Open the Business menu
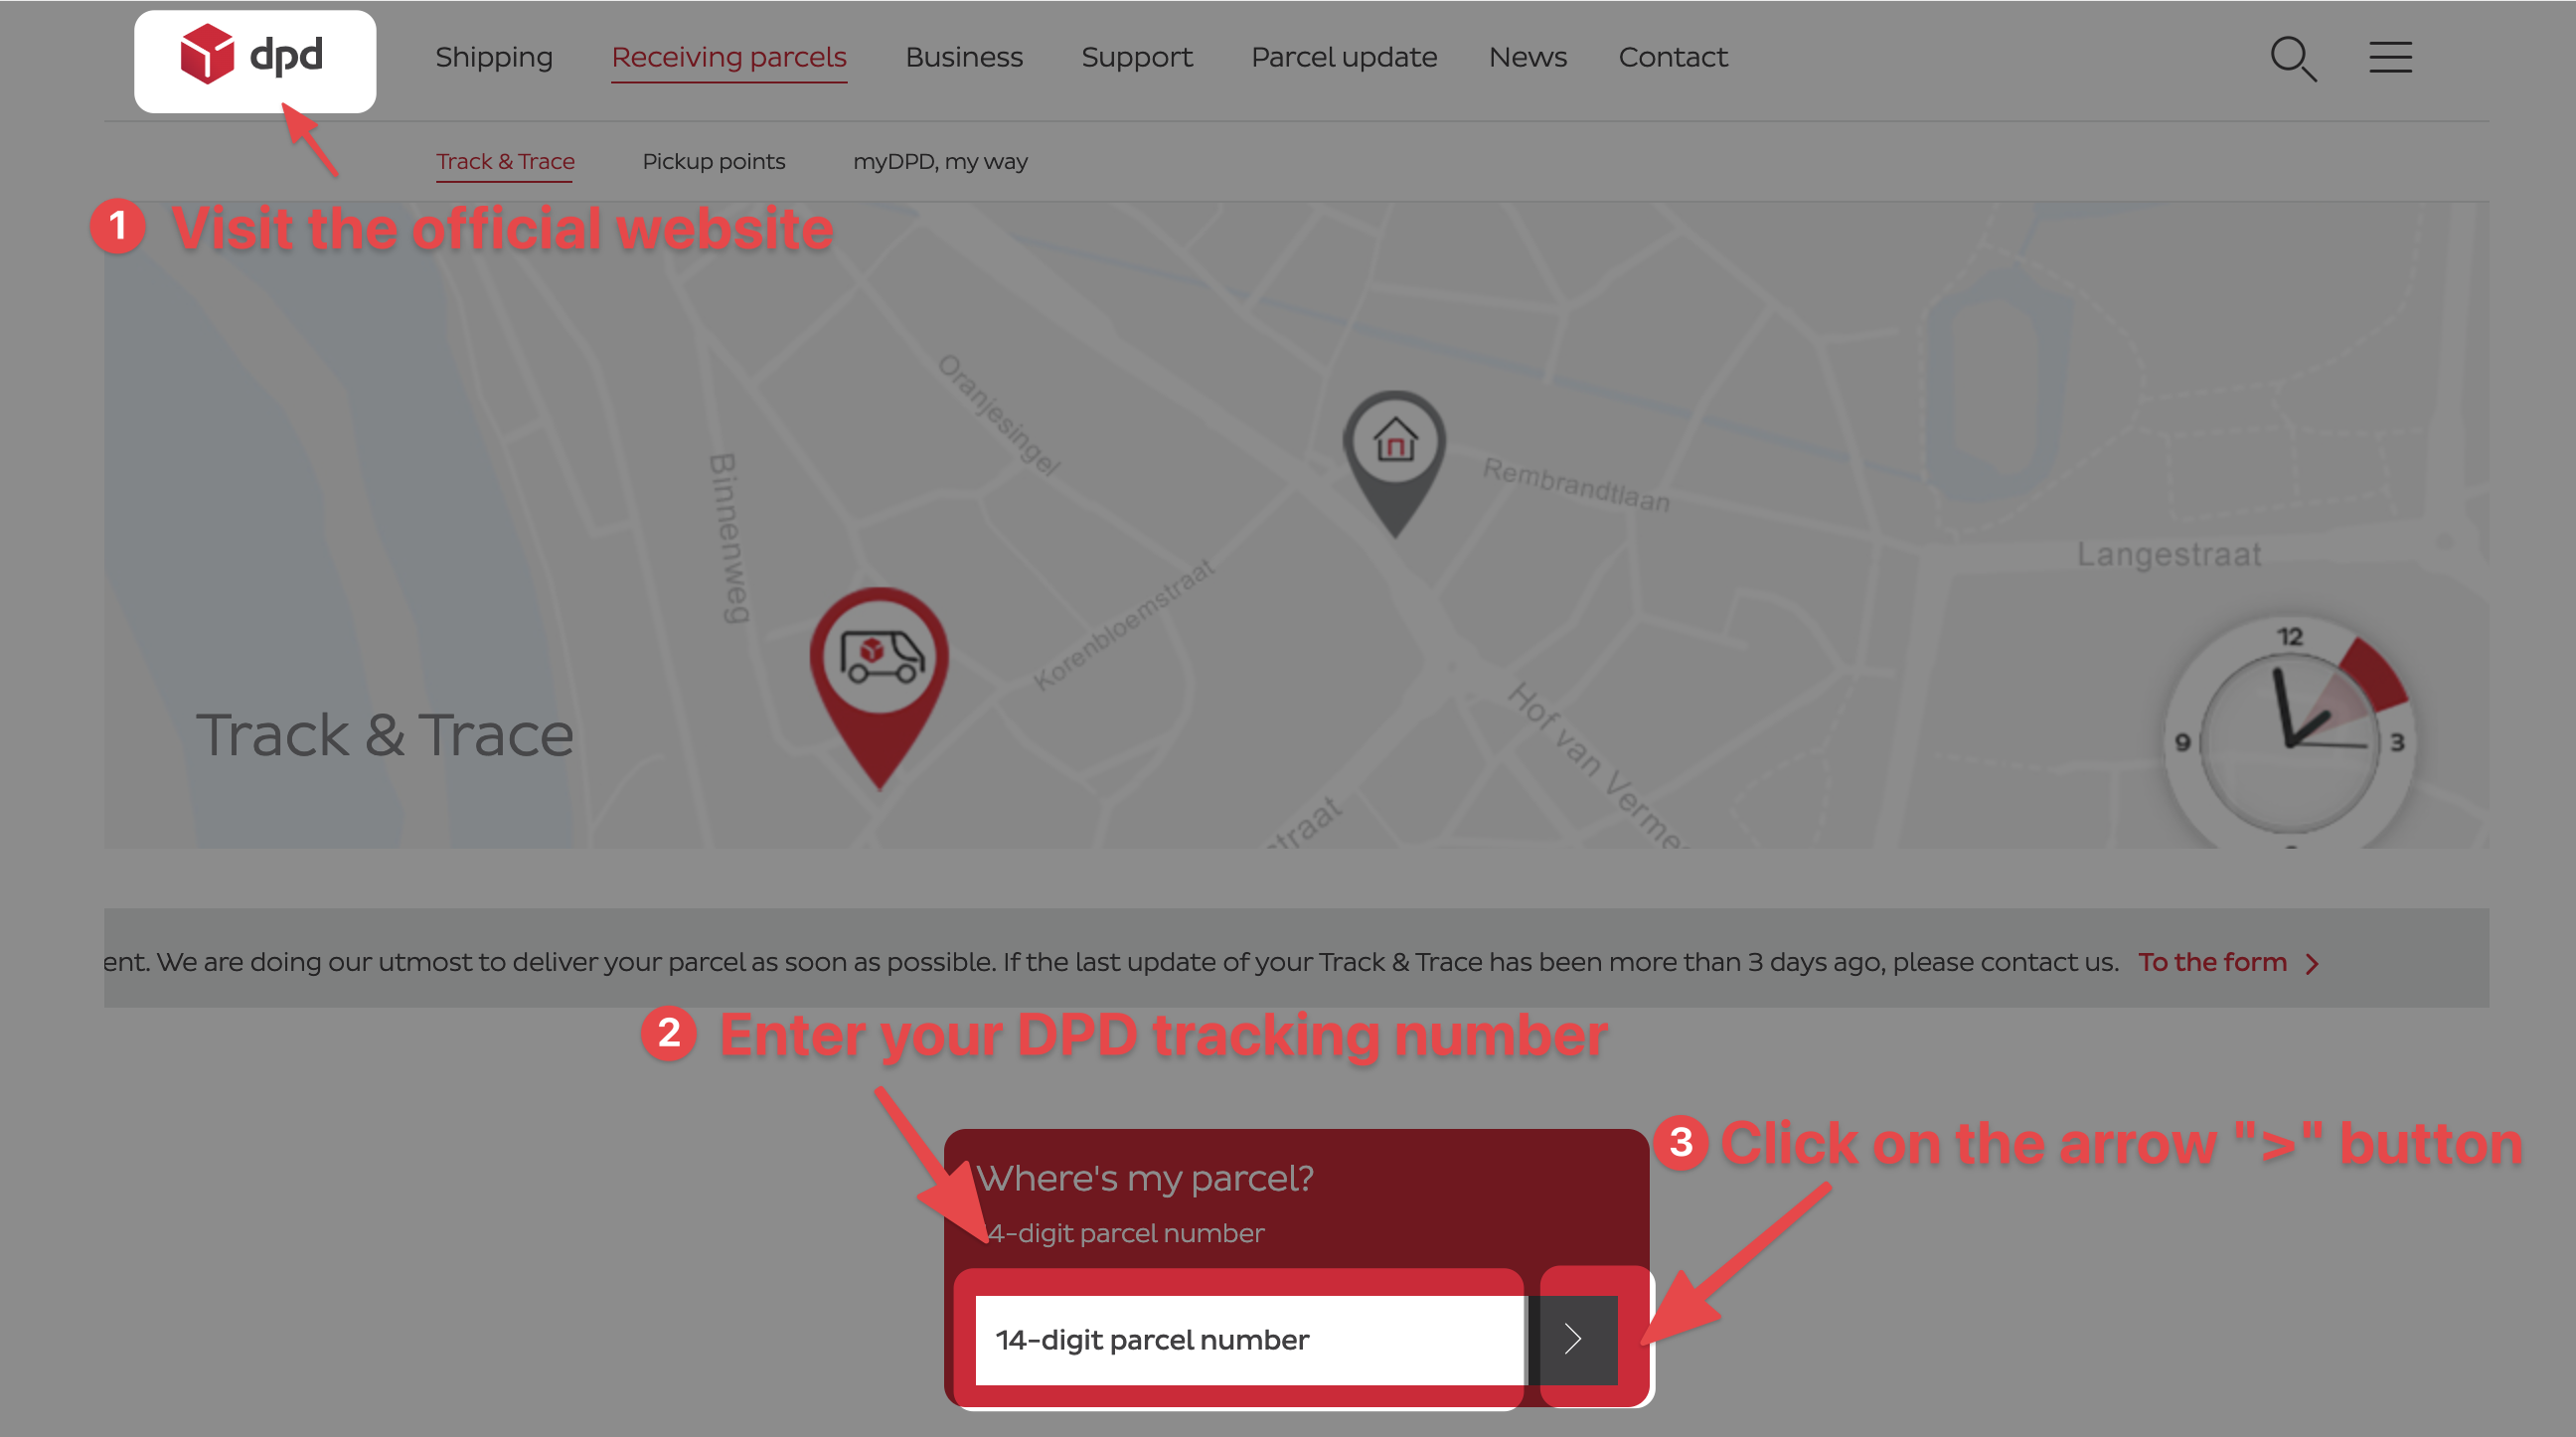 click(964, 57)
